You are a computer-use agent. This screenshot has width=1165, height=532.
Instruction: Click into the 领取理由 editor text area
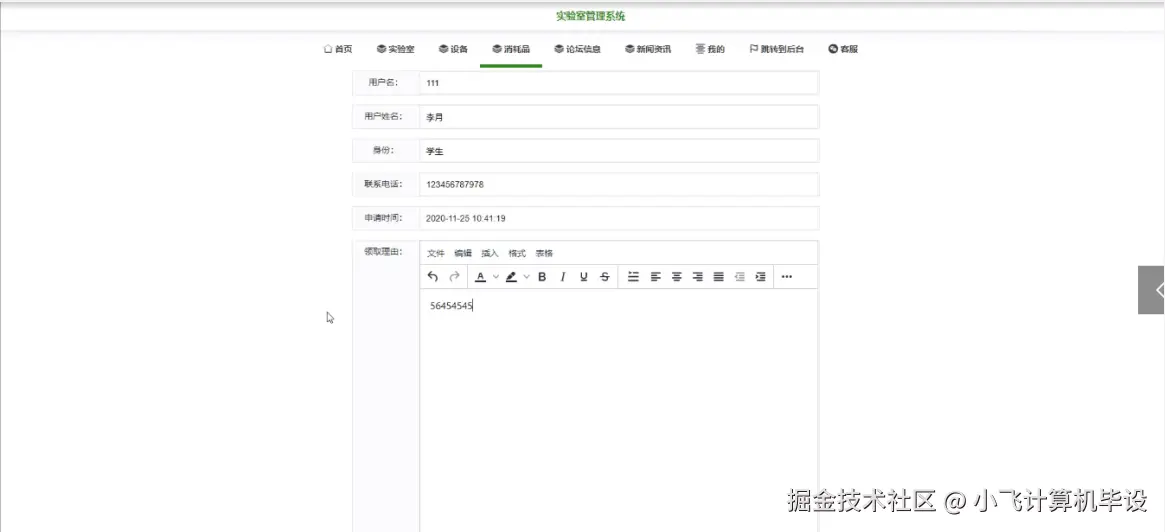pos(619,410)
